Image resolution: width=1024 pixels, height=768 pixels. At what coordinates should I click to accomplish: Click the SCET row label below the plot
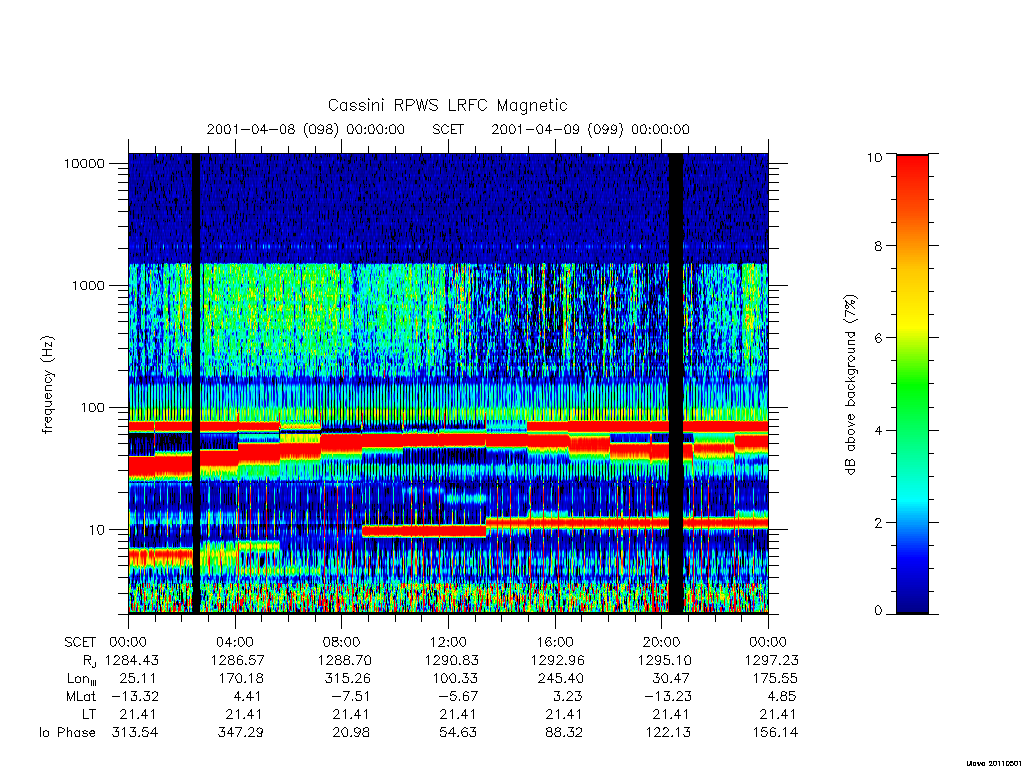point(80,642)
